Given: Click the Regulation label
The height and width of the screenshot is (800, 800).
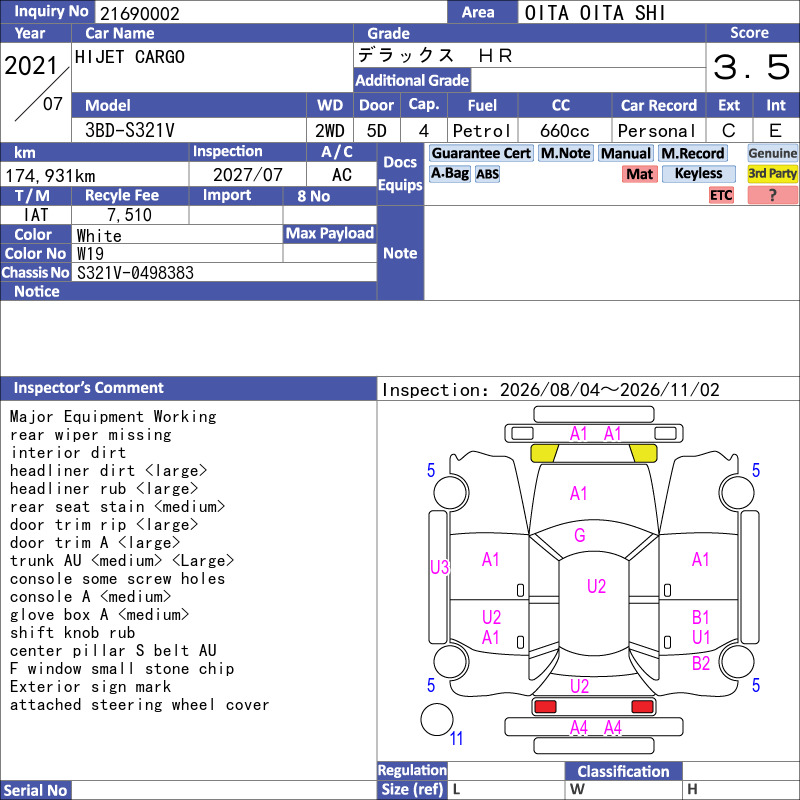Looking at the screenshot, I should [412, 770].
